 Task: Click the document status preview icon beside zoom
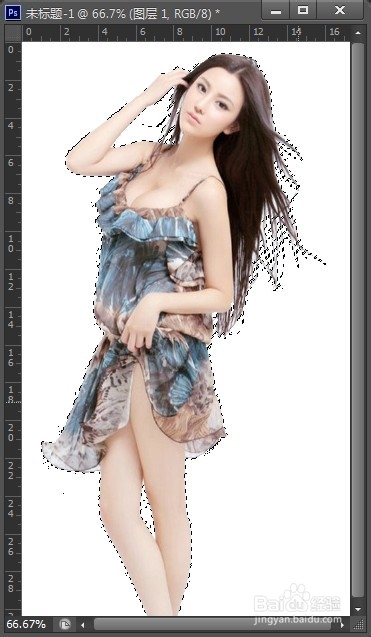pos(64,624)
